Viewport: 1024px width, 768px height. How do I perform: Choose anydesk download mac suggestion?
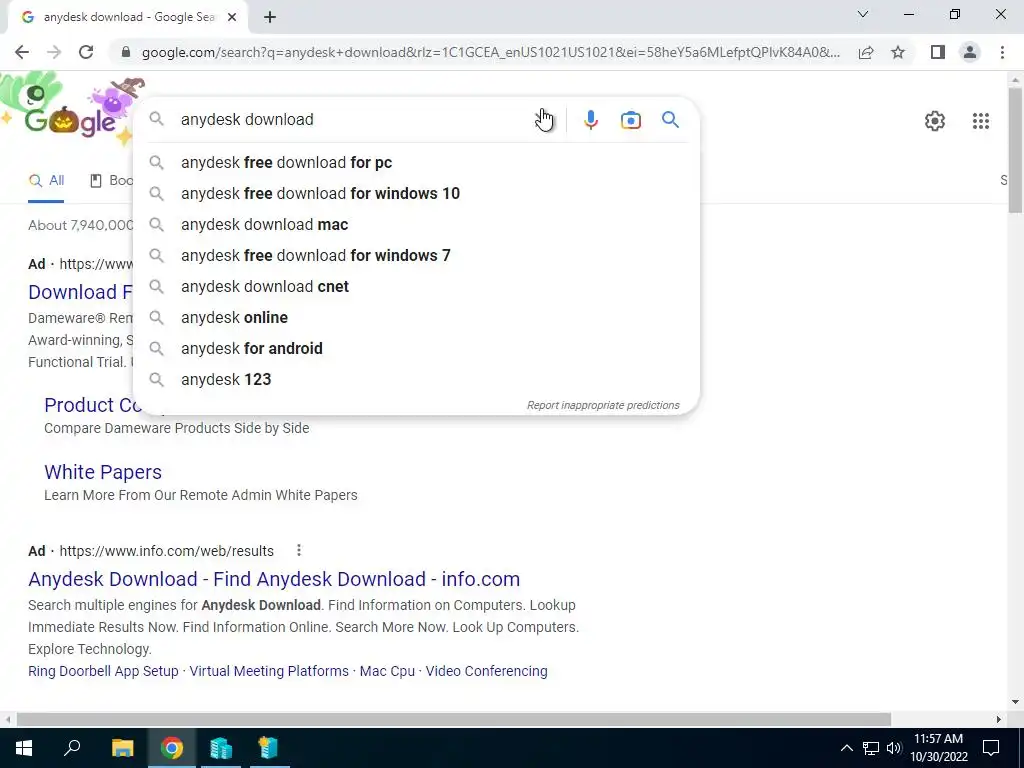416,225
